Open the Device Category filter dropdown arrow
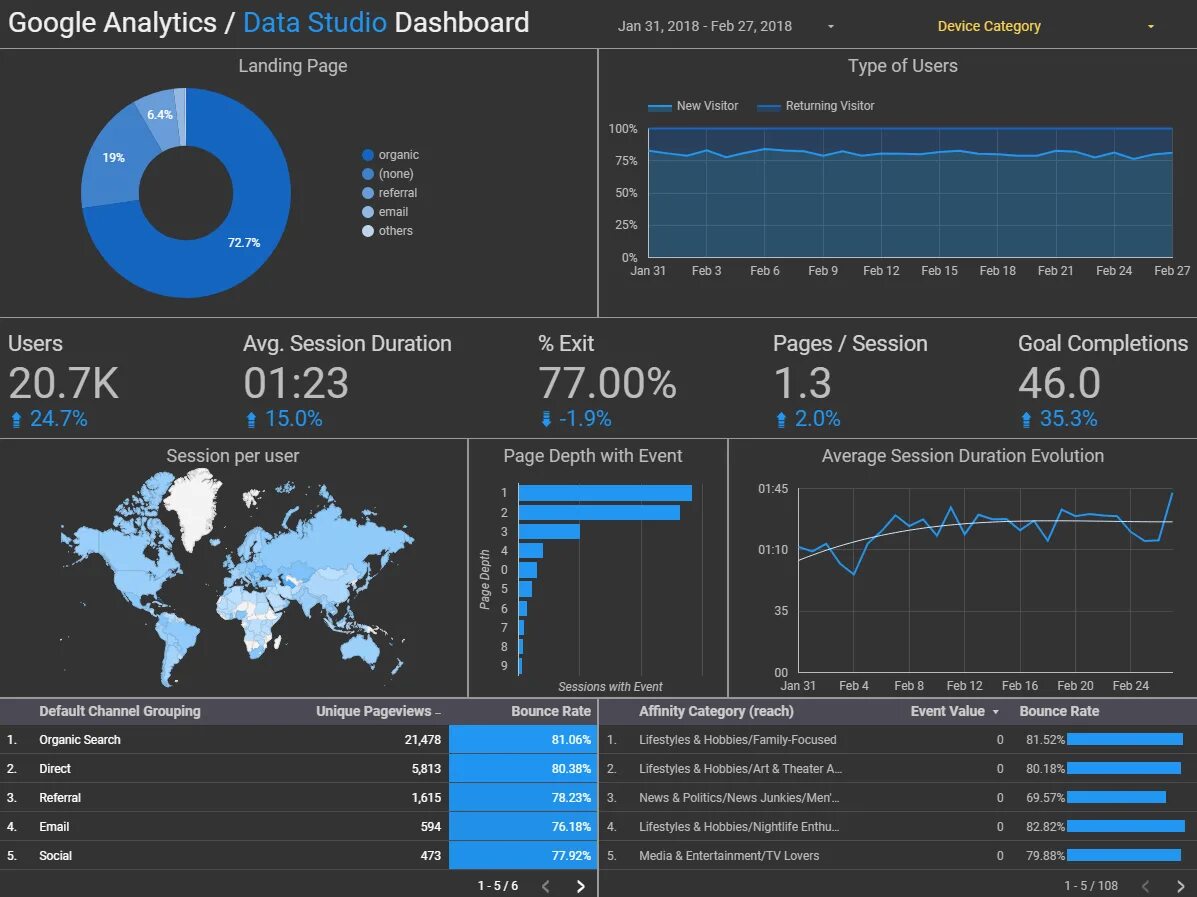Viewport: 1197px width, 897px height. coord(1150,27)
